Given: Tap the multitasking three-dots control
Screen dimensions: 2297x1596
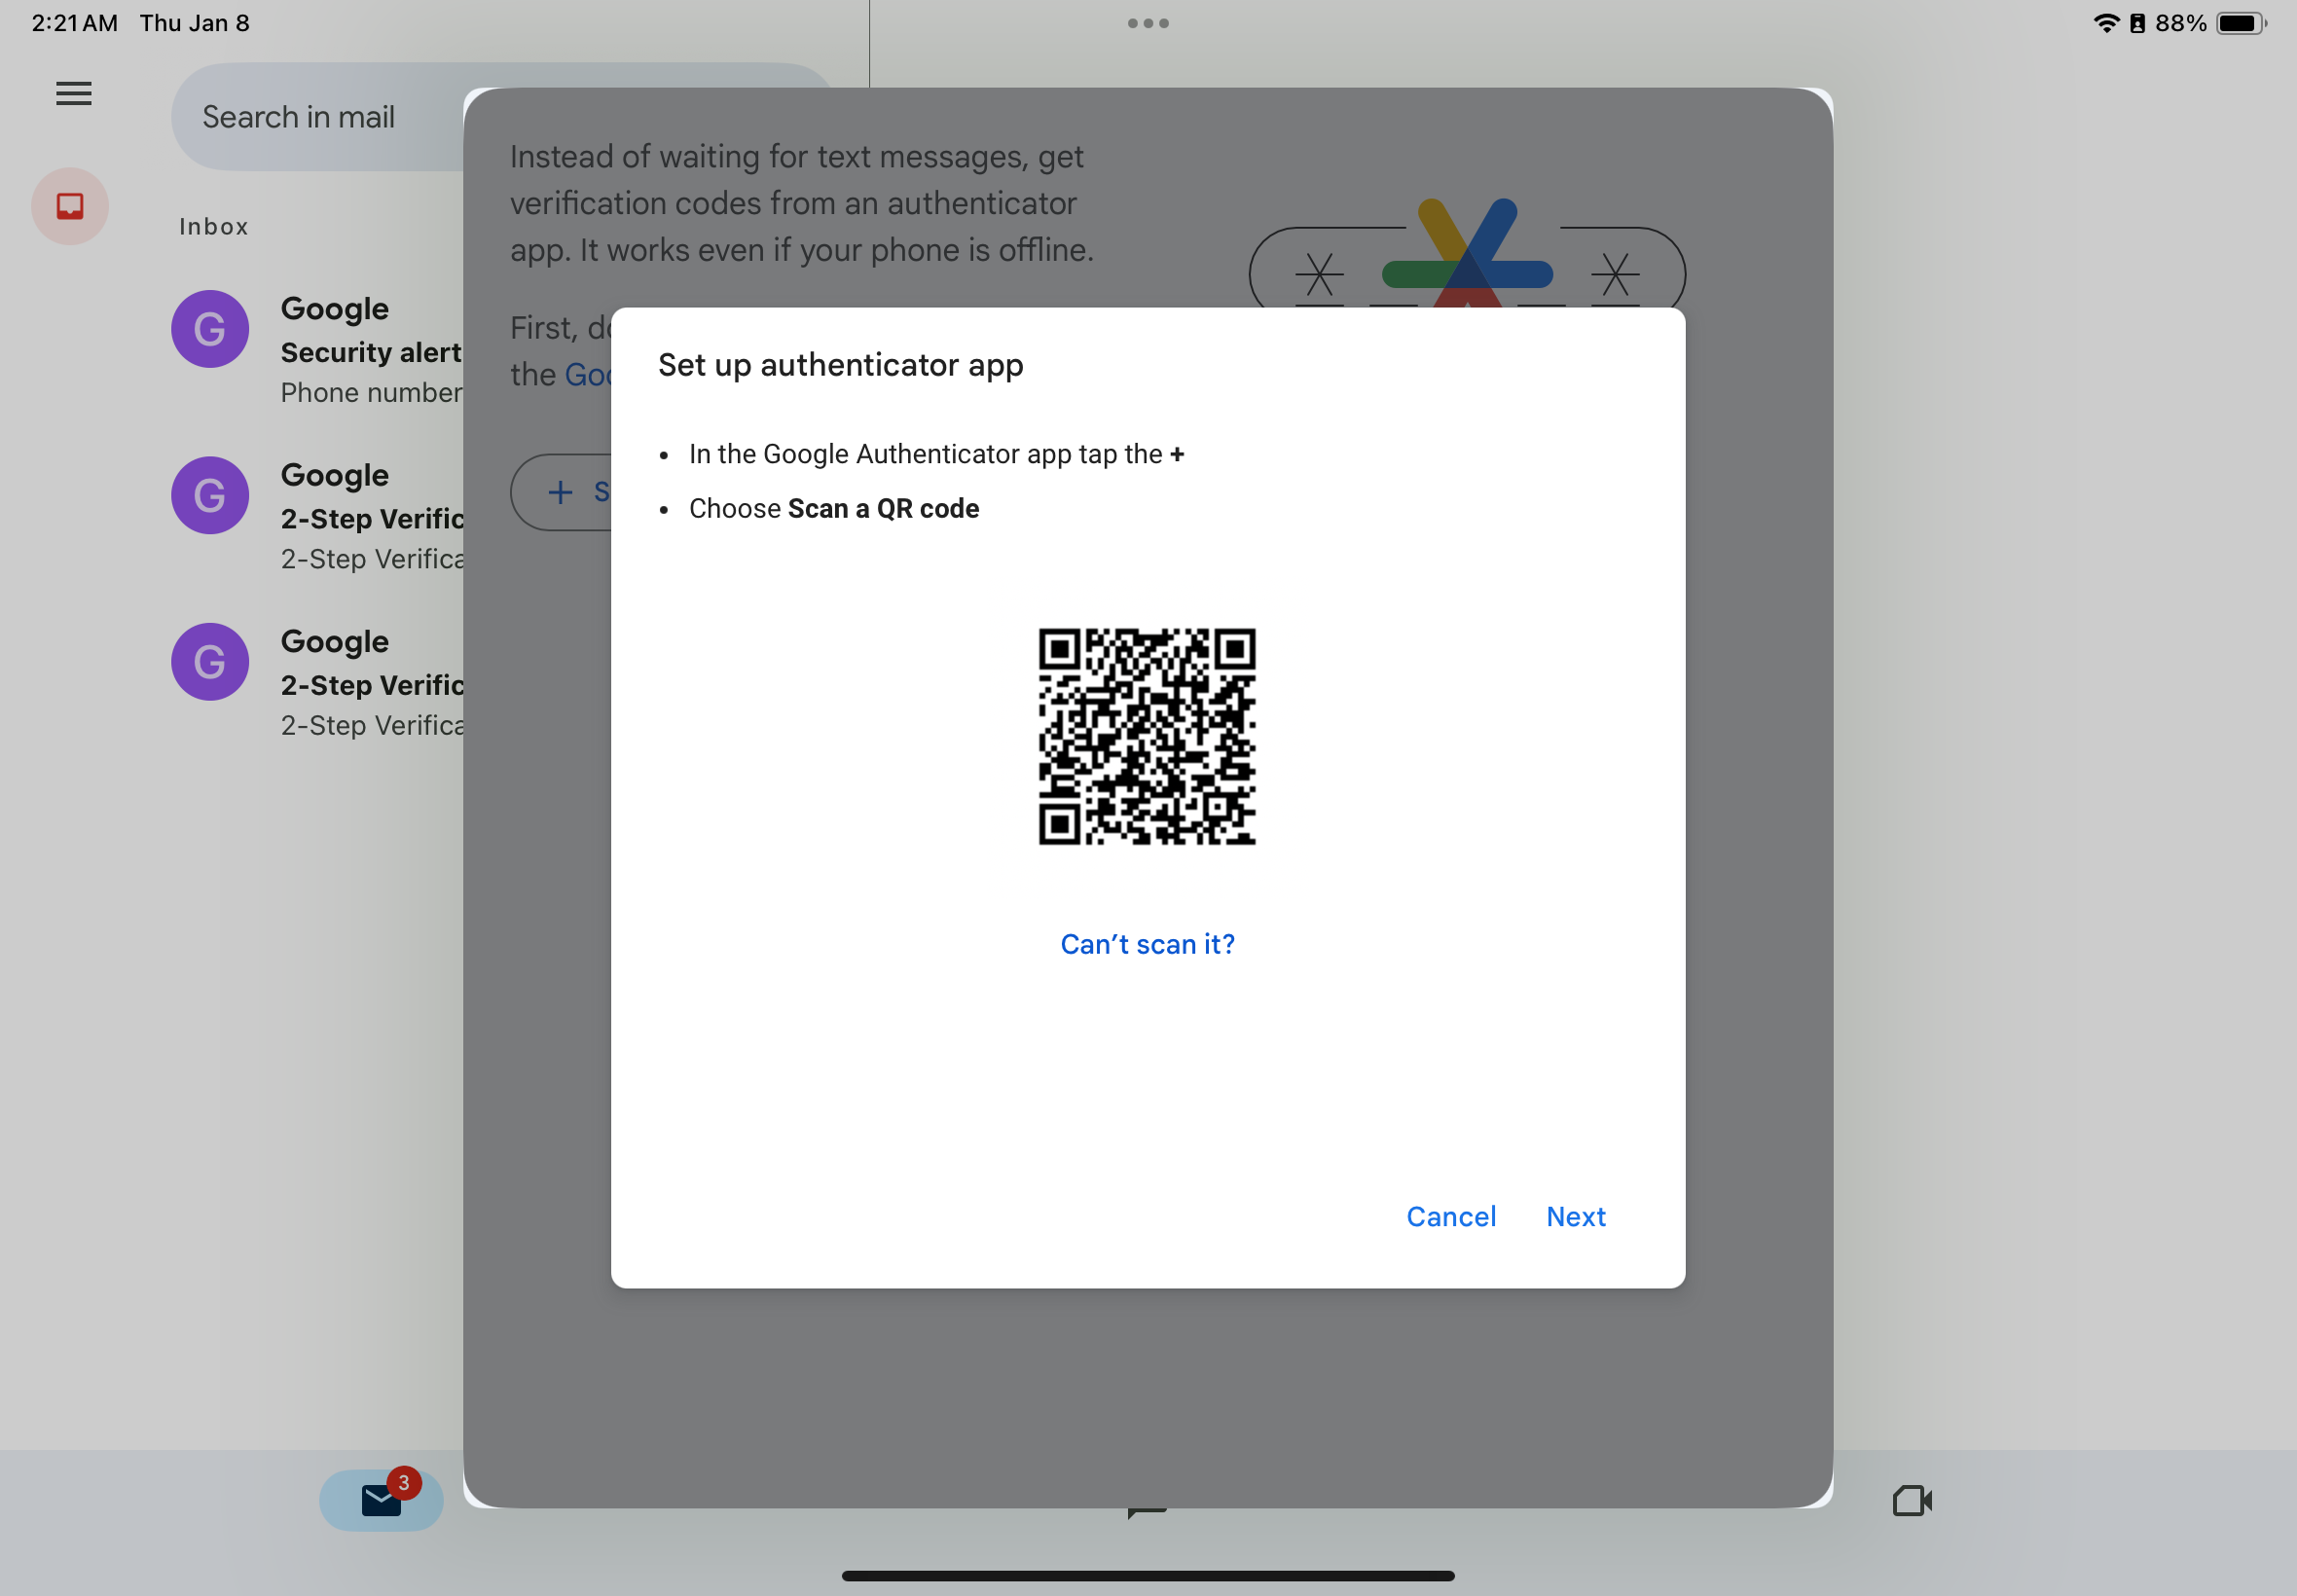Looking at the screenshot, I should click(x=1148, y=23).
